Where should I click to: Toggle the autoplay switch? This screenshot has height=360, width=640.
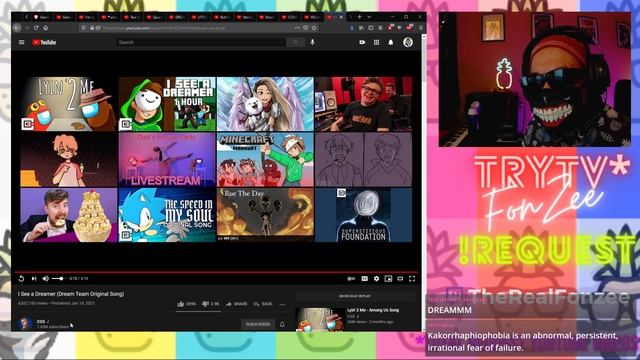351,279
